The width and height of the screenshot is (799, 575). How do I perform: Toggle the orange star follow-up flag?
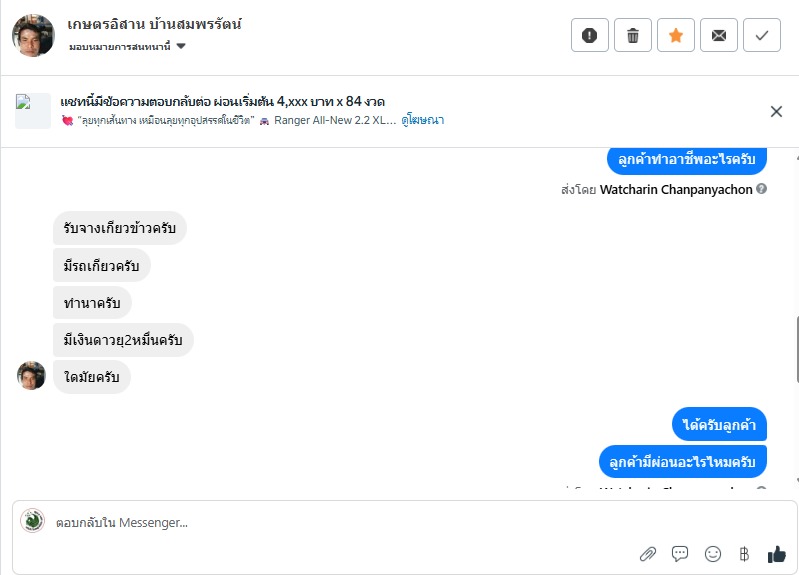pyautogui.click(x=676, y=35)
